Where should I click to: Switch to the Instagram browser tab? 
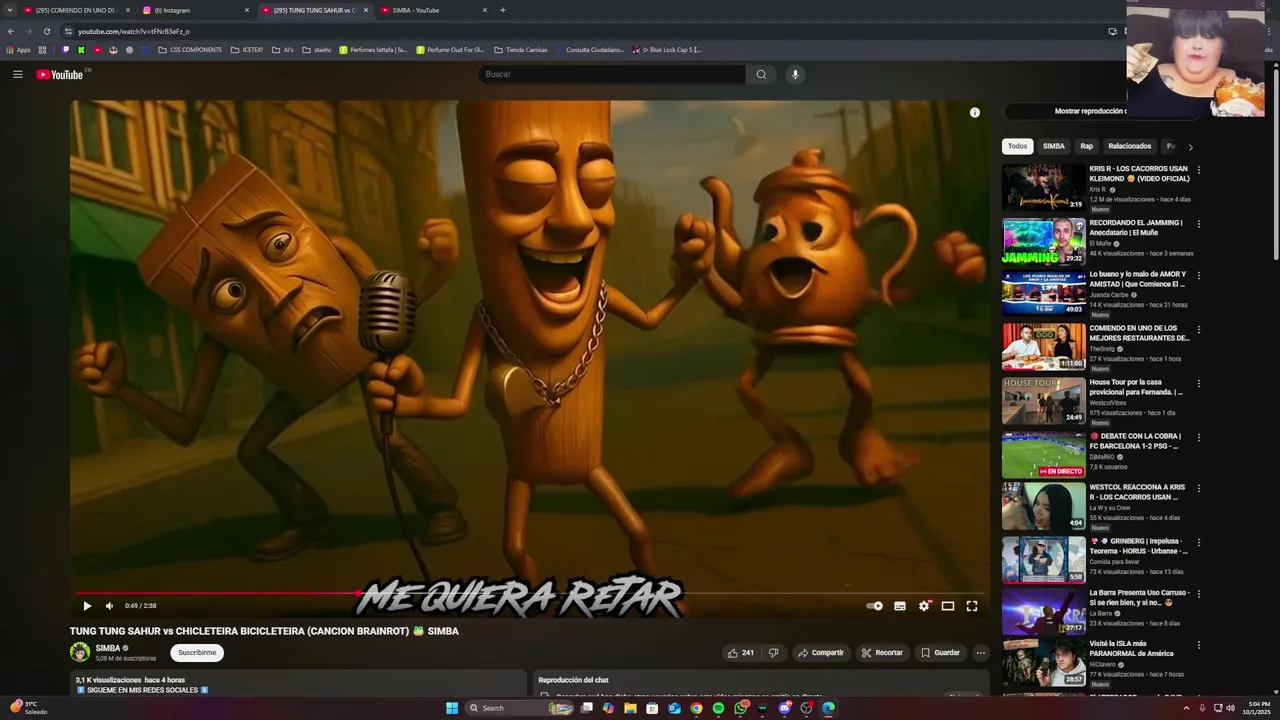click(x=195, y=10)
